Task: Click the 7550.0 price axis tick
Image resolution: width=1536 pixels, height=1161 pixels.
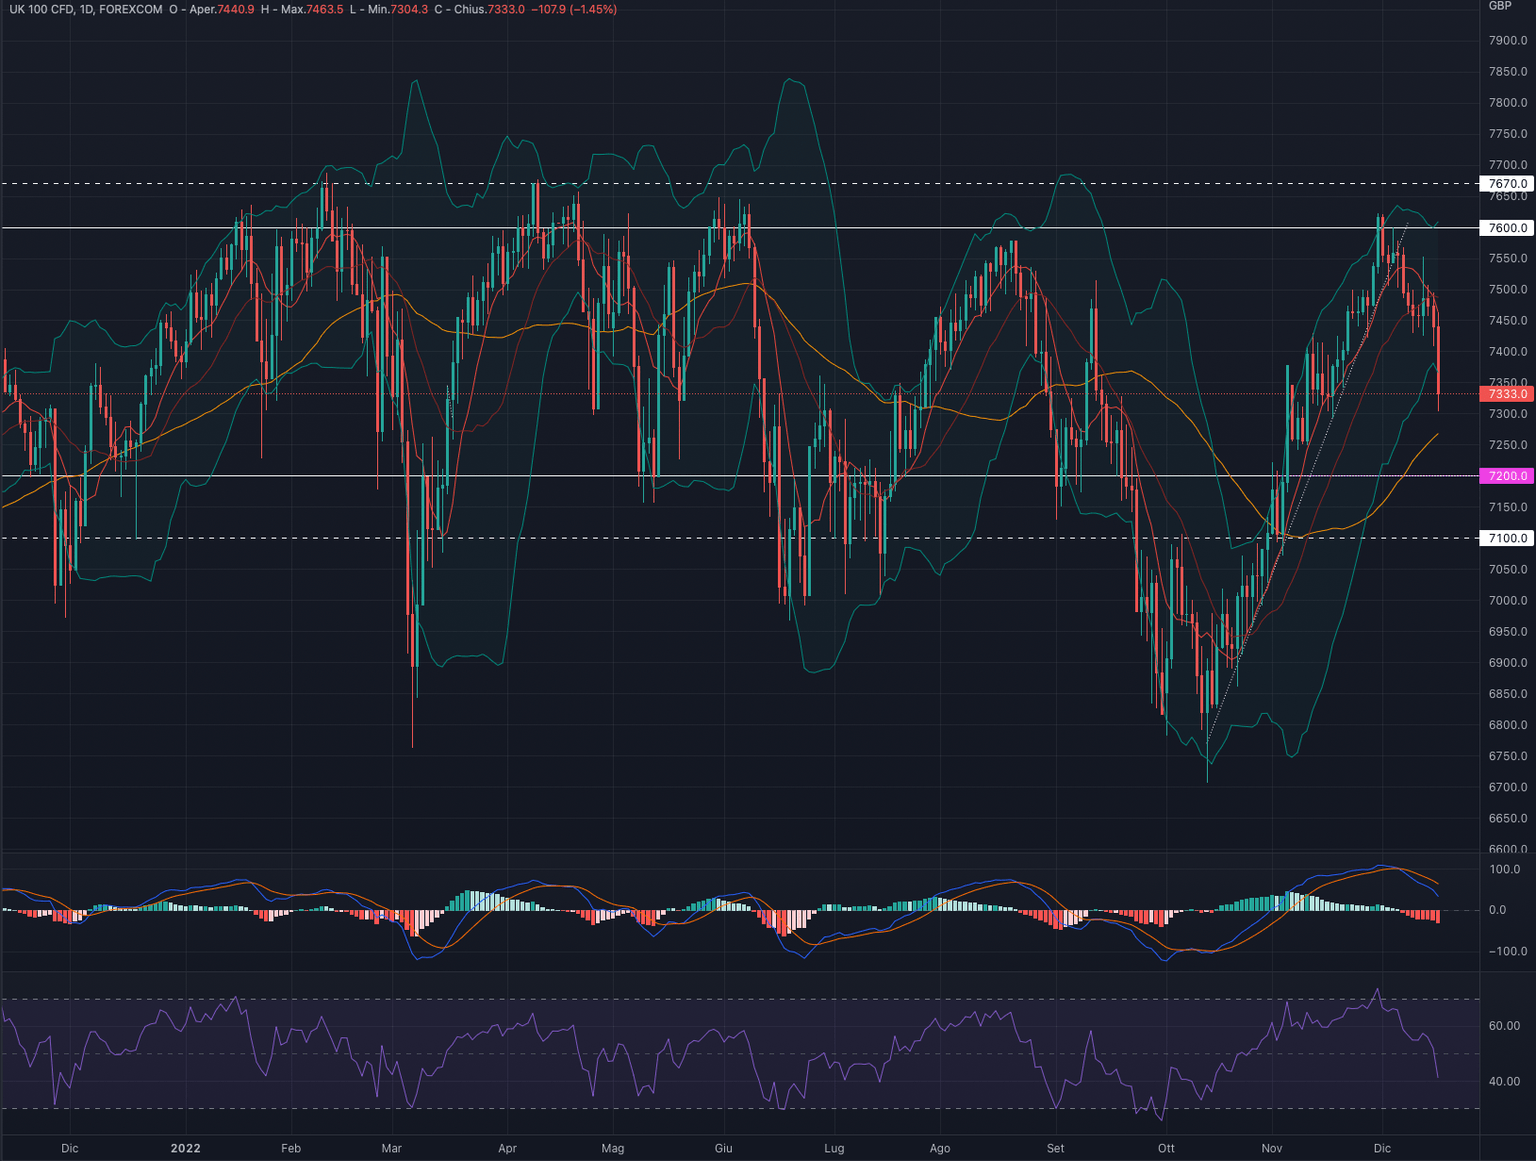Action: click(1508, 258)
